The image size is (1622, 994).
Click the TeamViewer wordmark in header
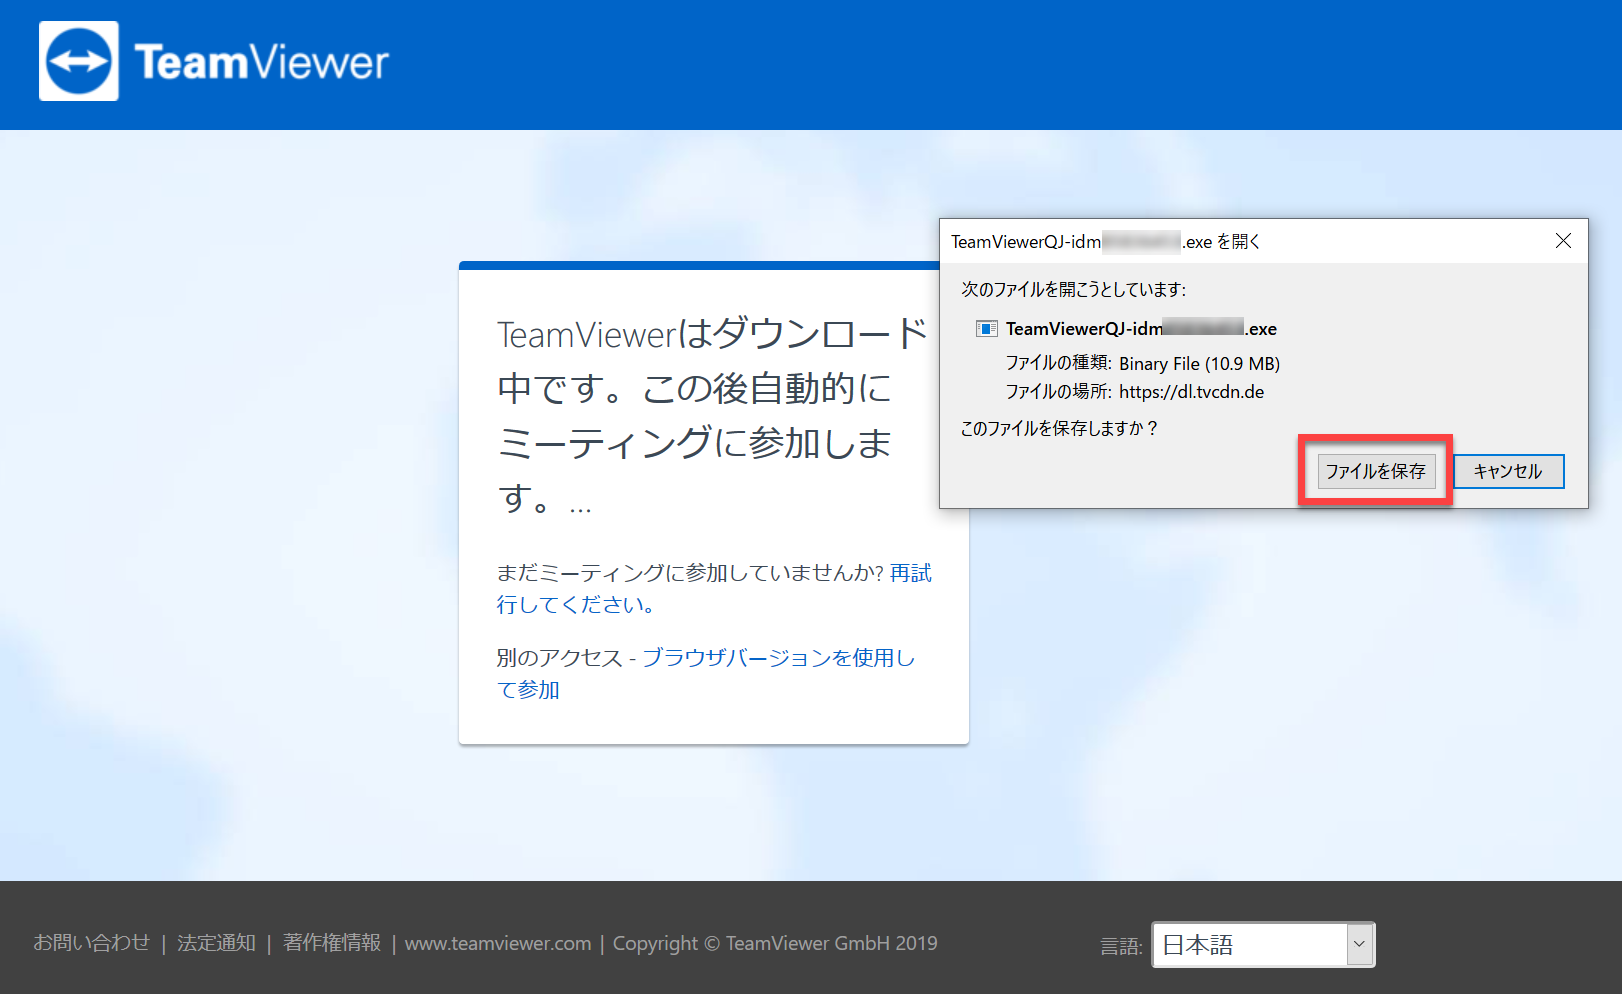[261, 62]
